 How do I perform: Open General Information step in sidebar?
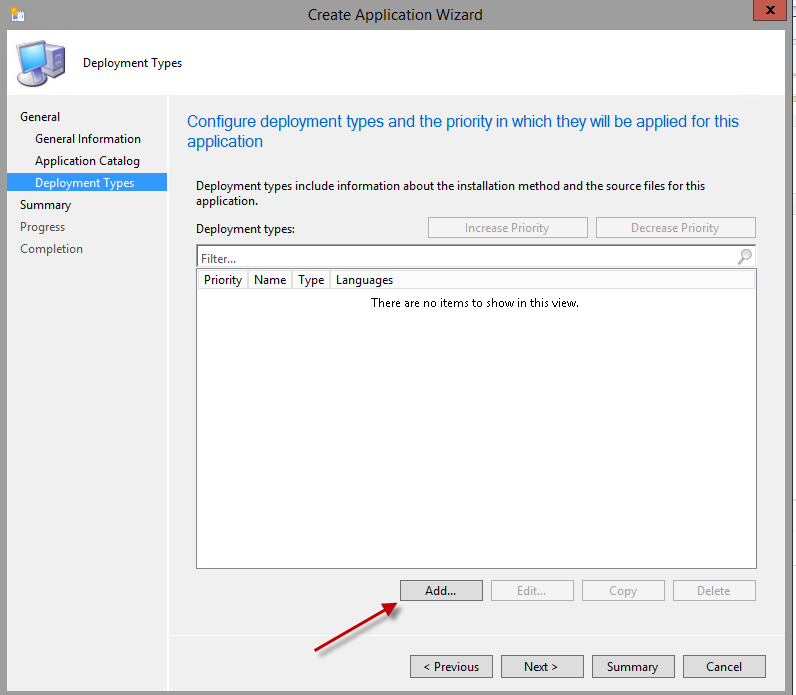pos(88,139)
